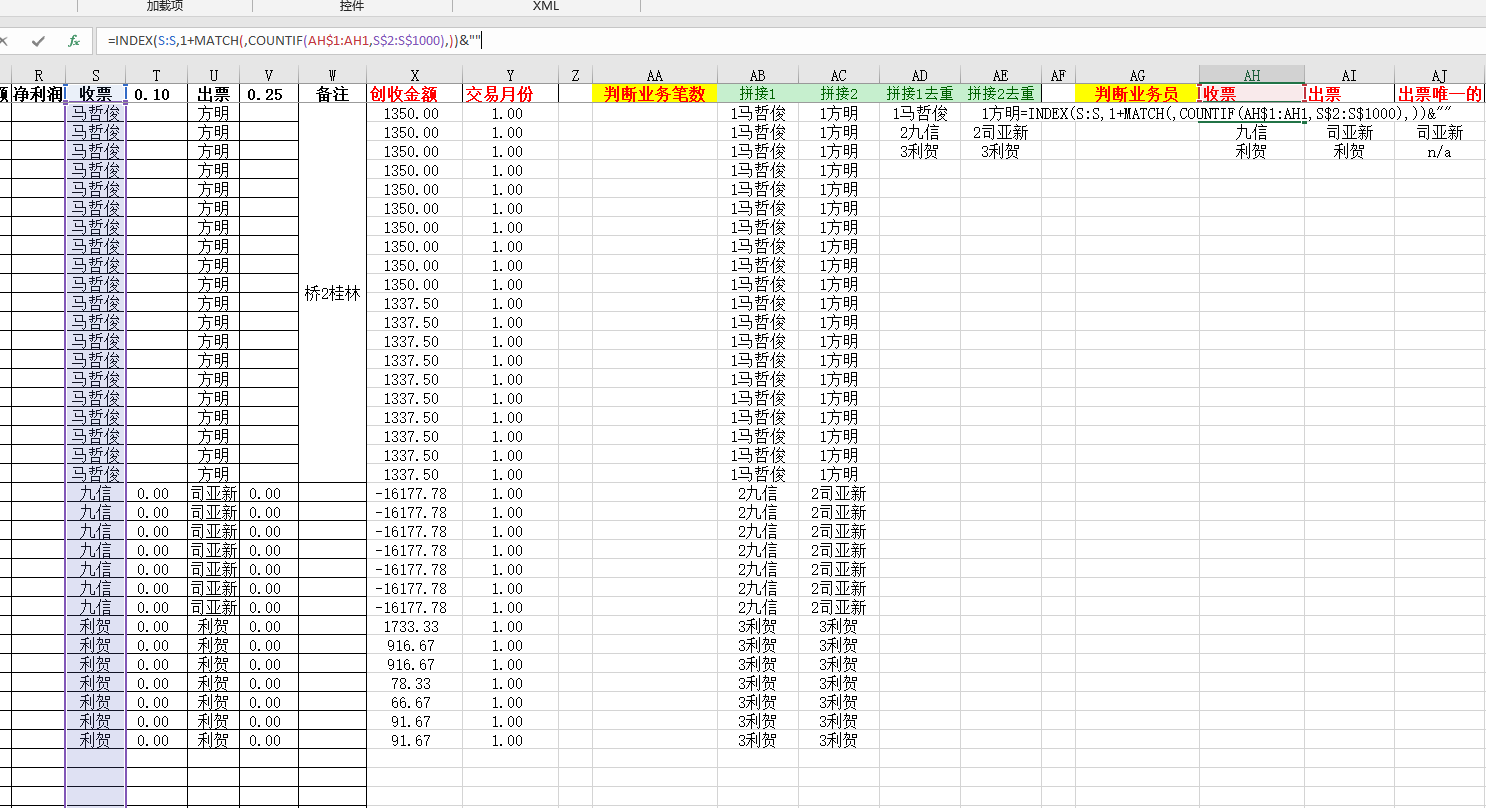Click the XML ribbon group label
The height and width of the screenshot is (808, 1486).
click(546, 6)
